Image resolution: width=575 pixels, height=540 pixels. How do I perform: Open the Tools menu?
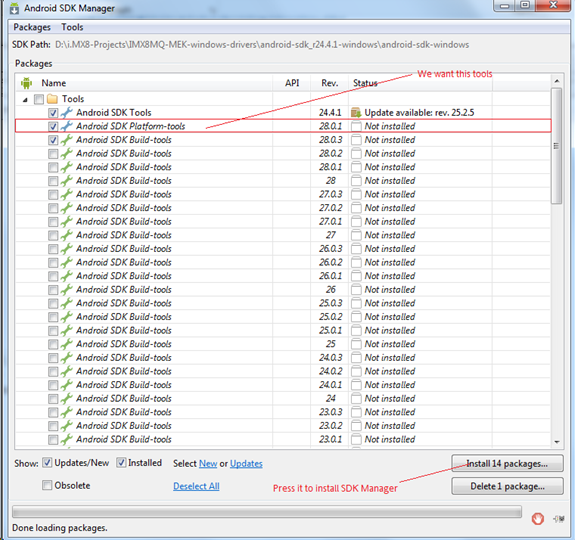tap(72, 27)
